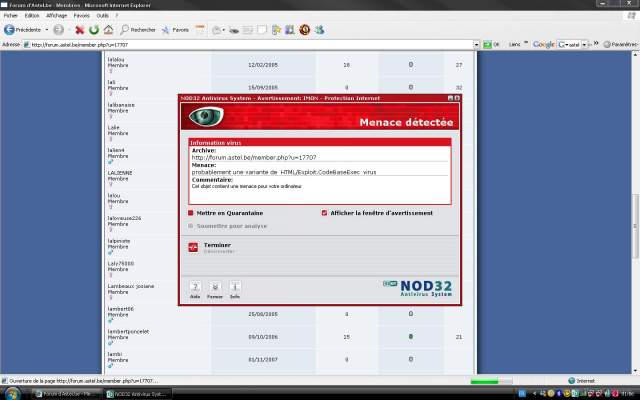The height and width of the screenshot is (400, 640).
Task: Click the browser Stop loading icon
Action: (80, 30)
